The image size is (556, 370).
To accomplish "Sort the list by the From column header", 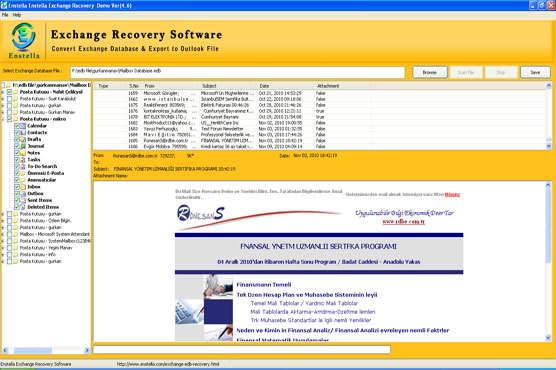I will [x=171, y=86].
